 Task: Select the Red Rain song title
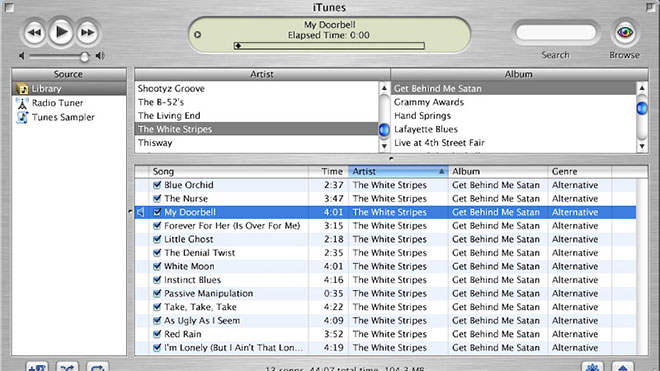point(183,334)
